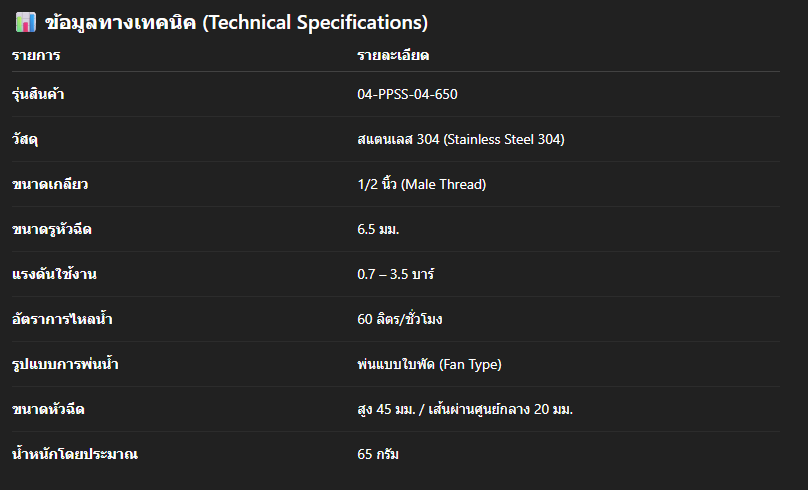Click the วัสดุ row label
808x490 pixels.
click(x=26, y=139)
